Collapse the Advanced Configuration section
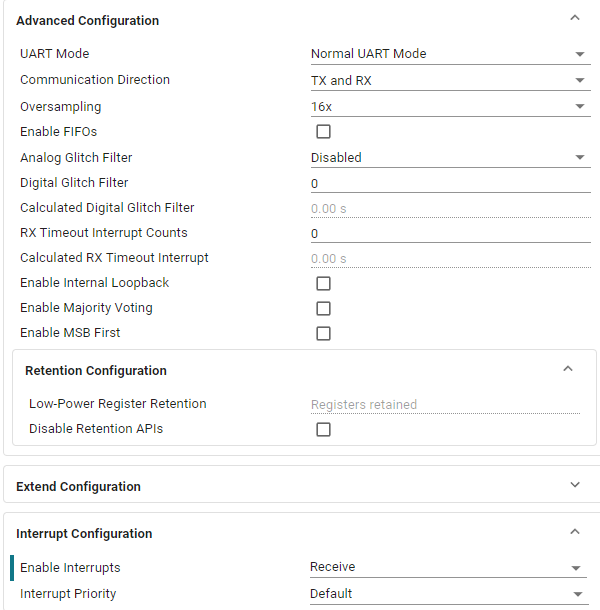The width and height of the screenshot is (600, 610). [x=574, y=18]
